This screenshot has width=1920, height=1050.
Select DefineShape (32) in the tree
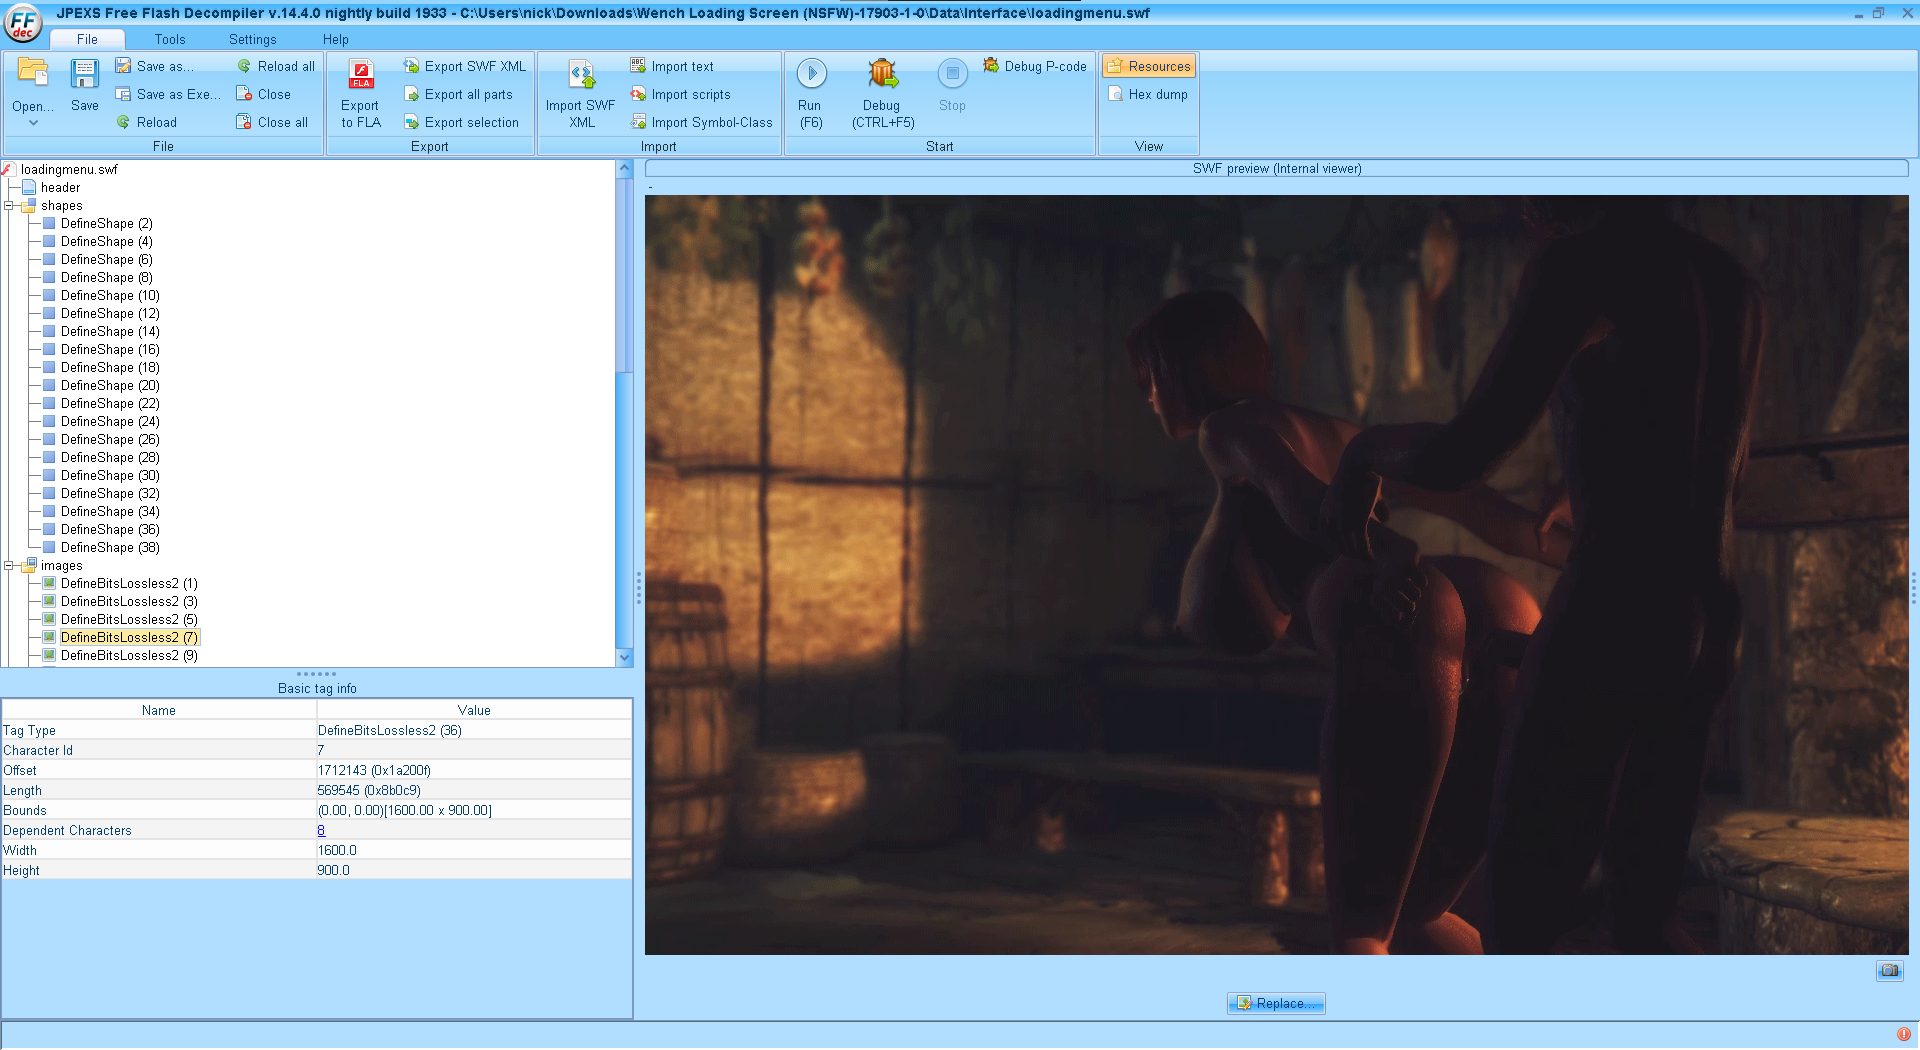[x=110, y=494]
